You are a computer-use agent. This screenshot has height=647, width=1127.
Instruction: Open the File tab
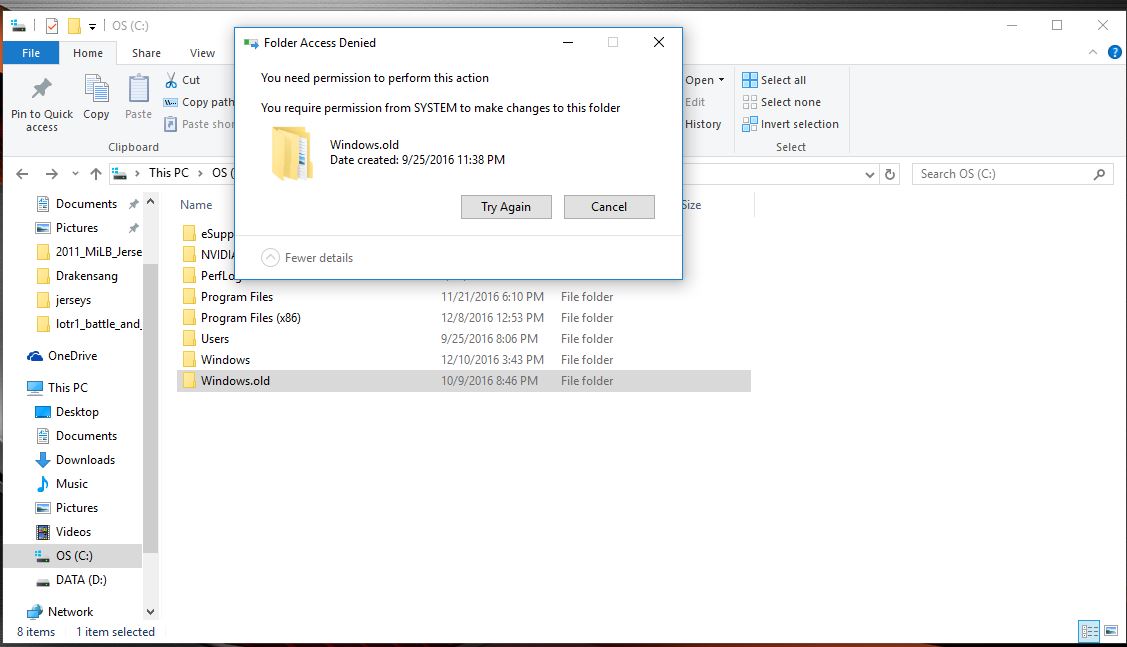31,53
